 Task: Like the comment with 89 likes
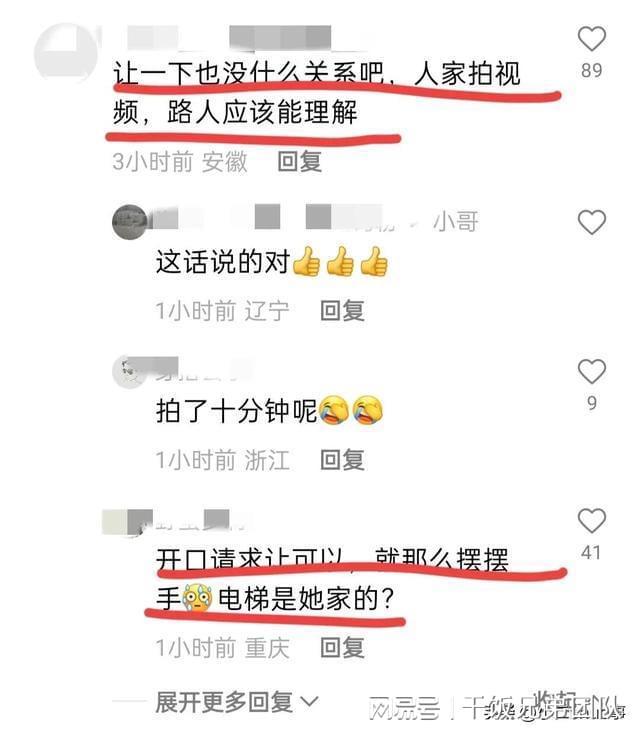(x=592, y=38)
